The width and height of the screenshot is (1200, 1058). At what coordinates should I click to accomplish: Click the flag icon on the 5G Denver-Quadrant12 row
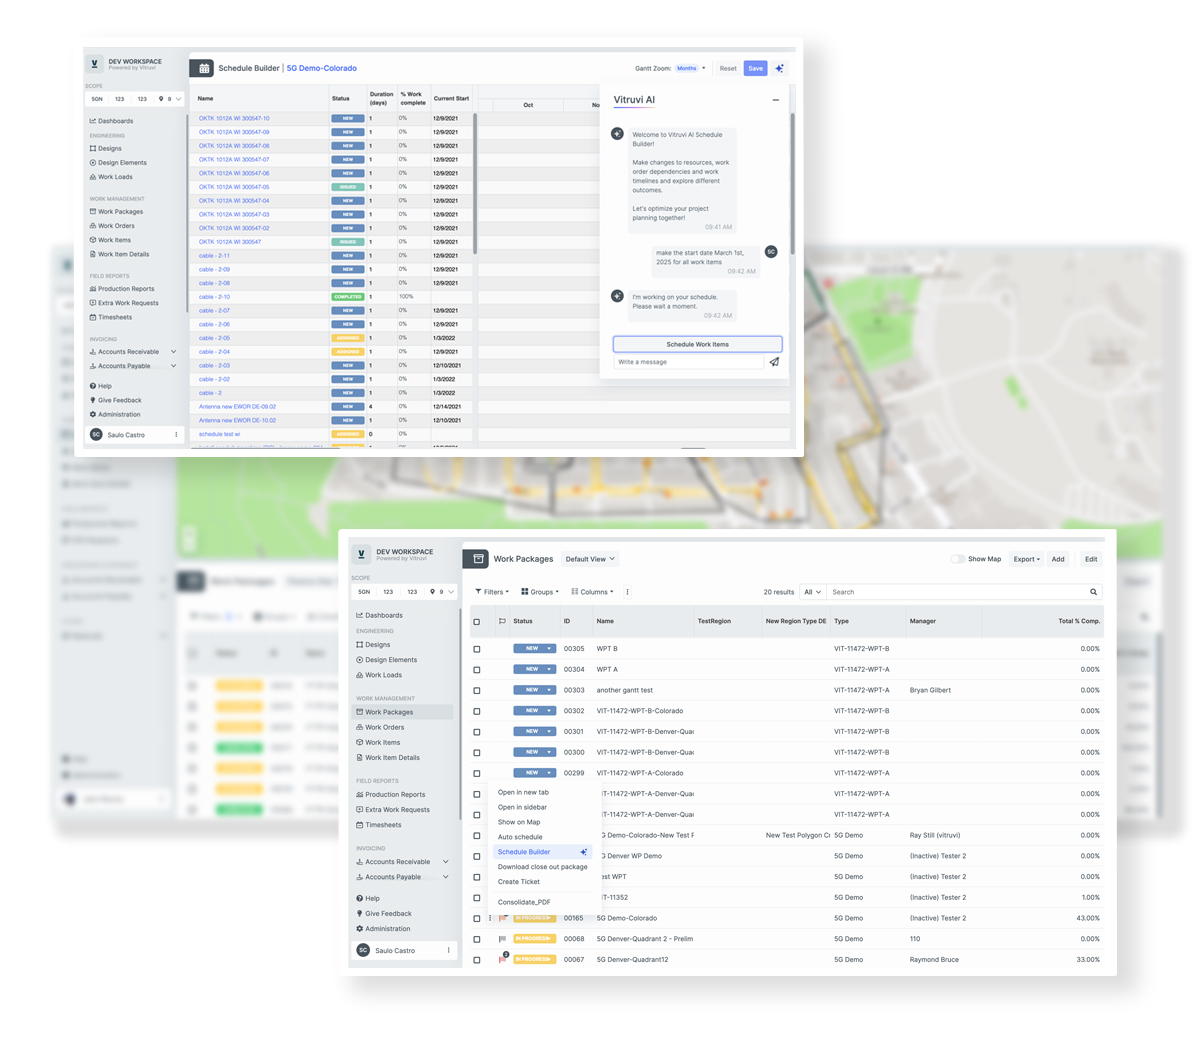point(503,959)
